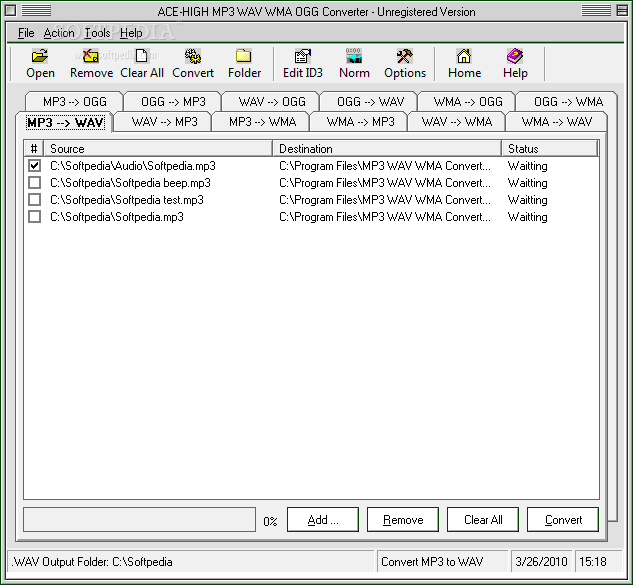The width and height of the screenshot is (633, 585).
Task: Sort by the Source column header
Action: point(158,149)
